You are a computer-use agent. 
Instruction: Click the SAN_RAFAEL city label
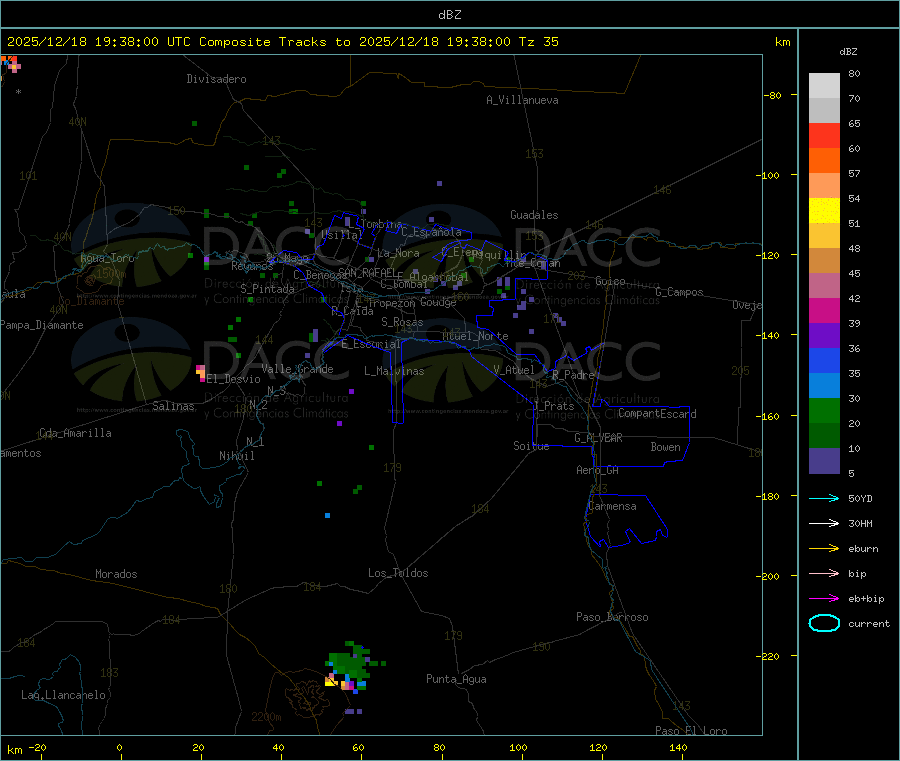pos(366,272)
